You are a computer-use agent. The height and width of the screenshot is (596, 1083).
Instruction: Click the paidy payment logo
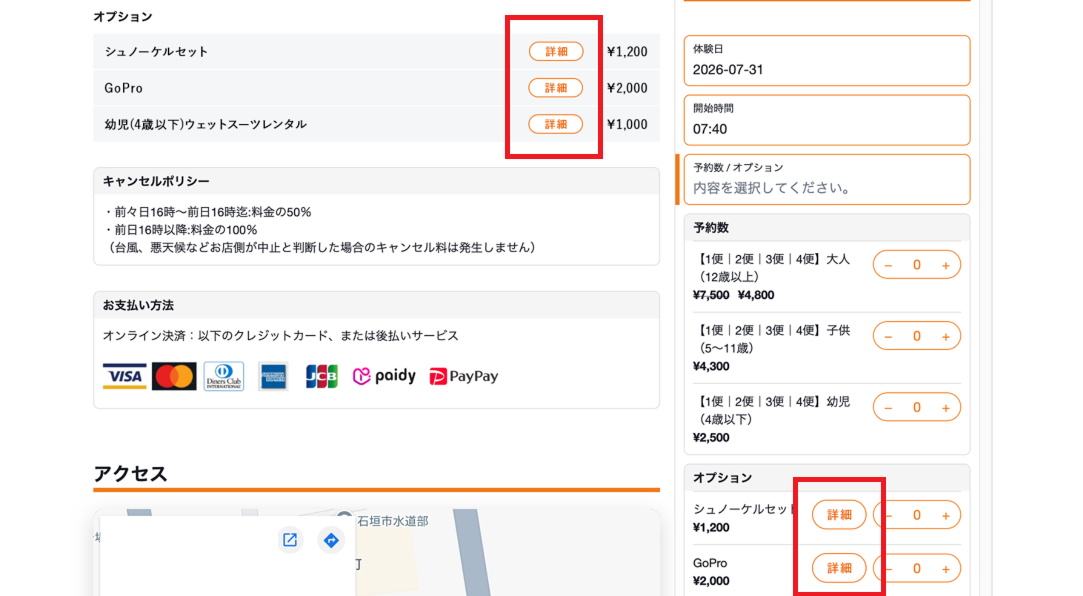click(x=384, y=376)
